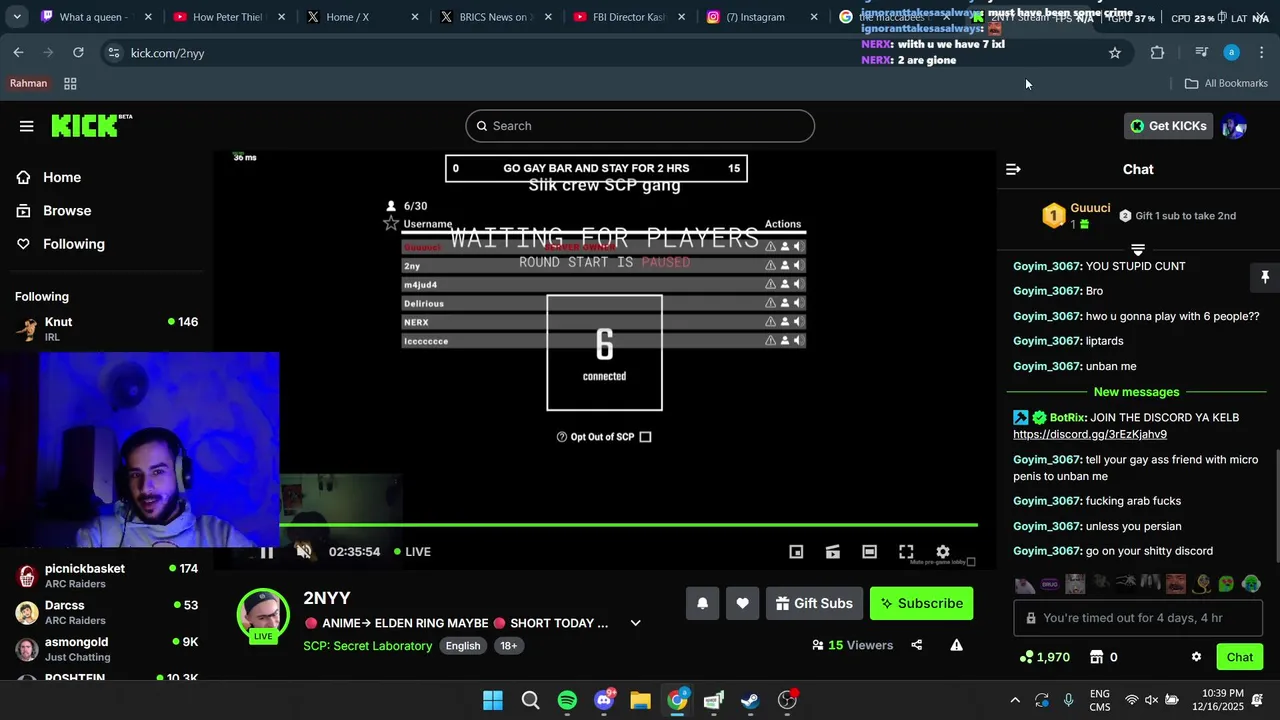This screenshot has width=1280, height=720.
Task: Switch to BRICS News tab
Action: coord(496,17)
